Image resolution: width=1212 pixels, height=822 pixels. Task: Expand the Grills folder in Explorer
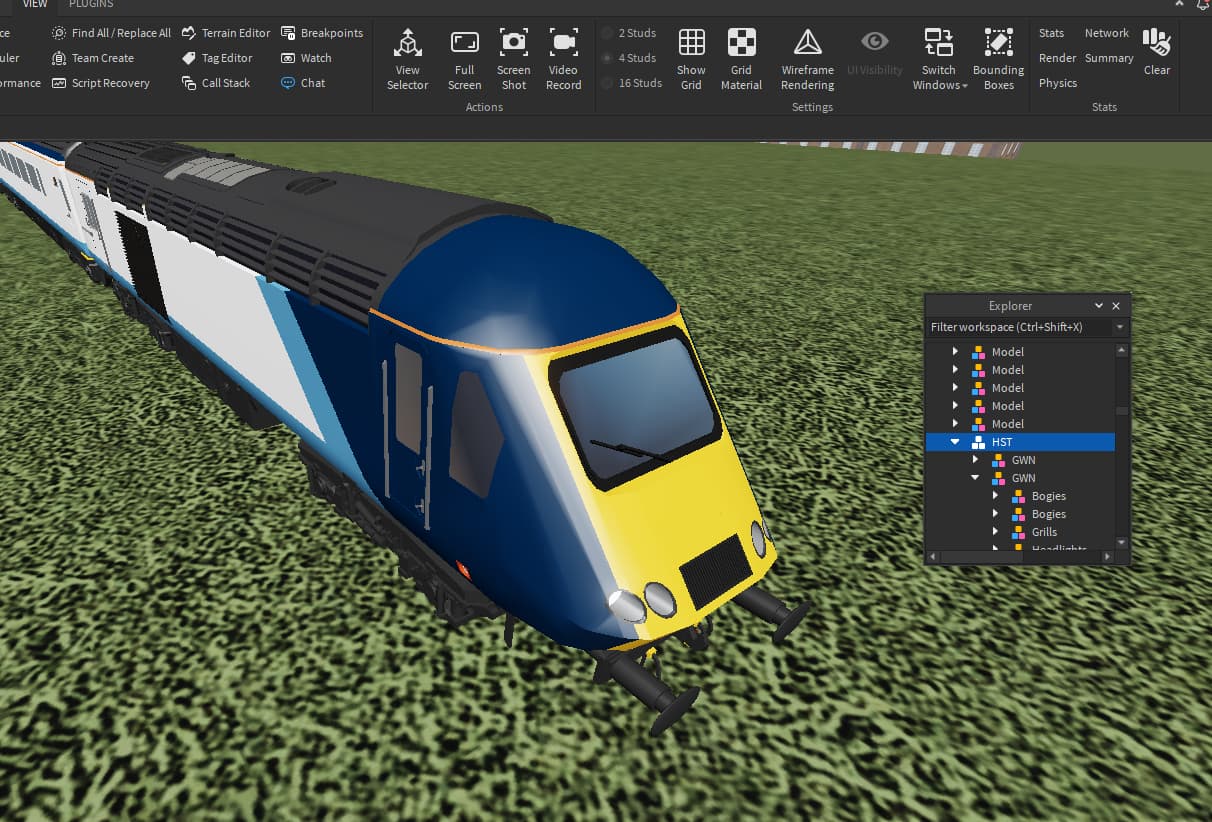click(x=995, y=532)
